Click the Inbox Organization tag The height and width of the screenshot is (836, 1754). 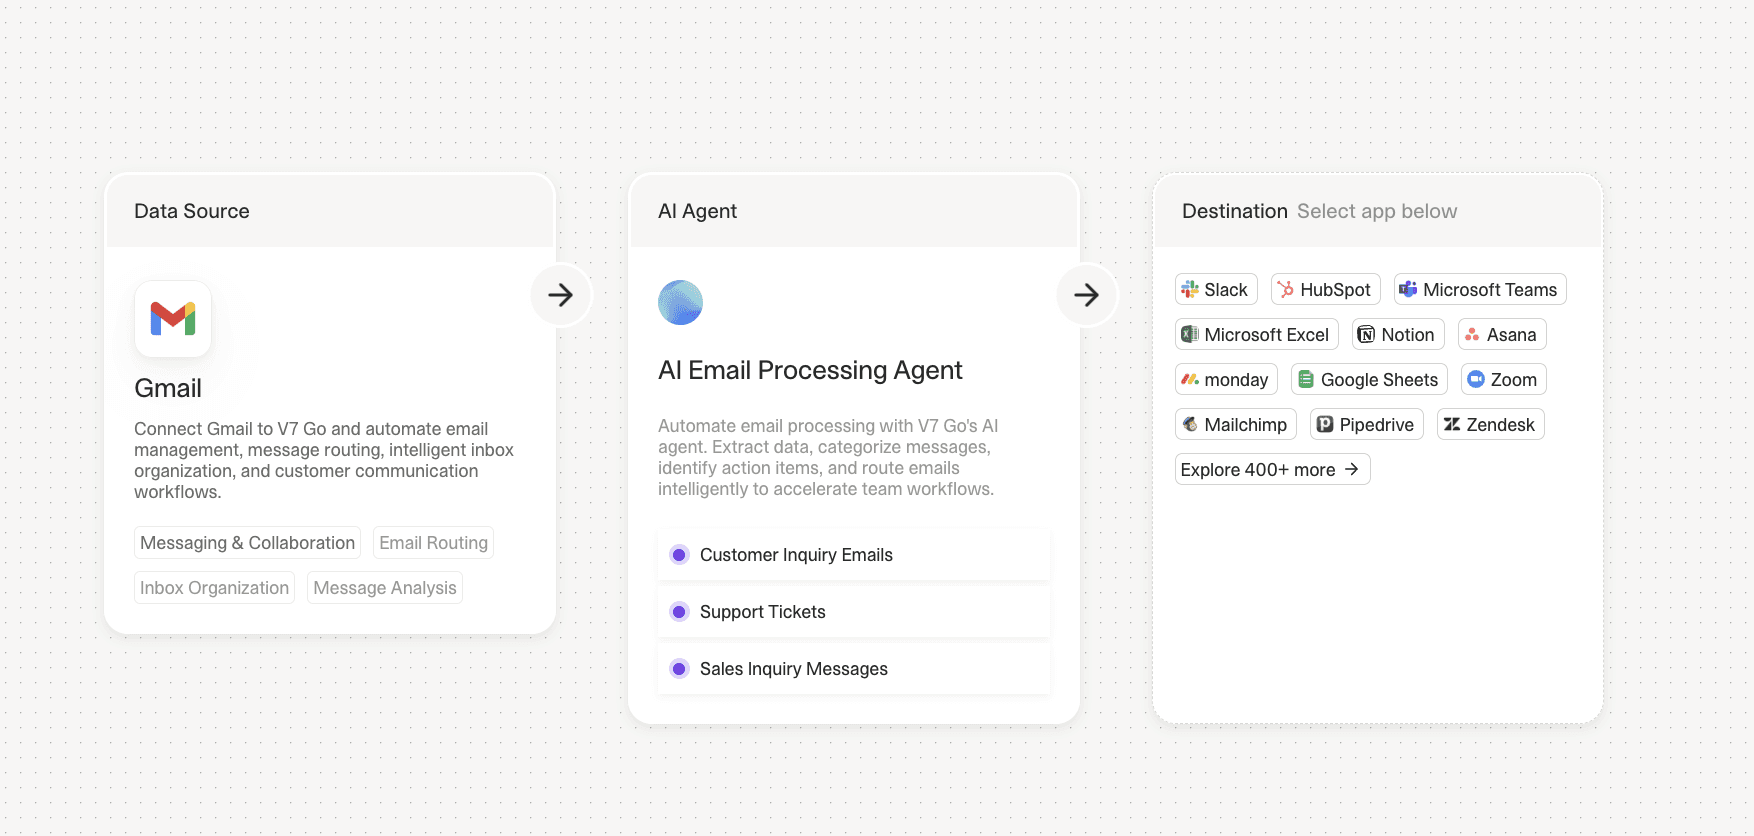[214, 587]
